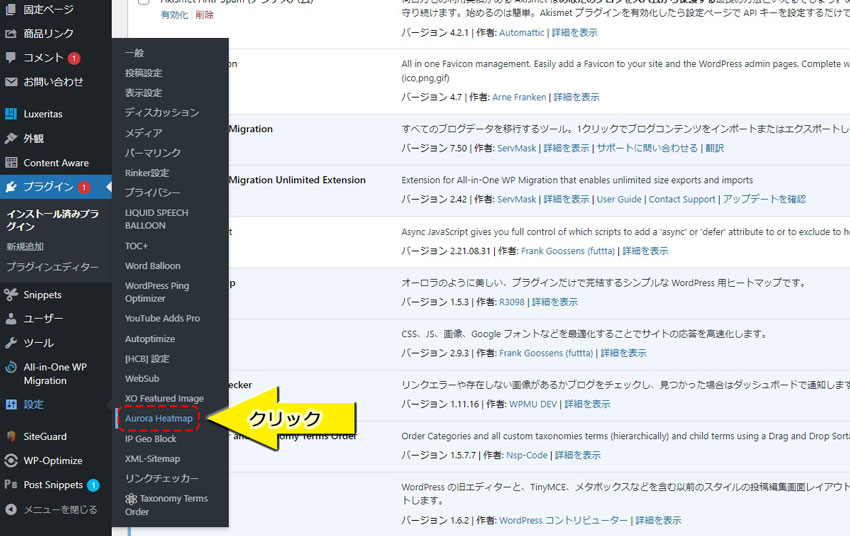Click the Akismet 削除 link
This screenshot has height=536, width=850.
[204, 15]
